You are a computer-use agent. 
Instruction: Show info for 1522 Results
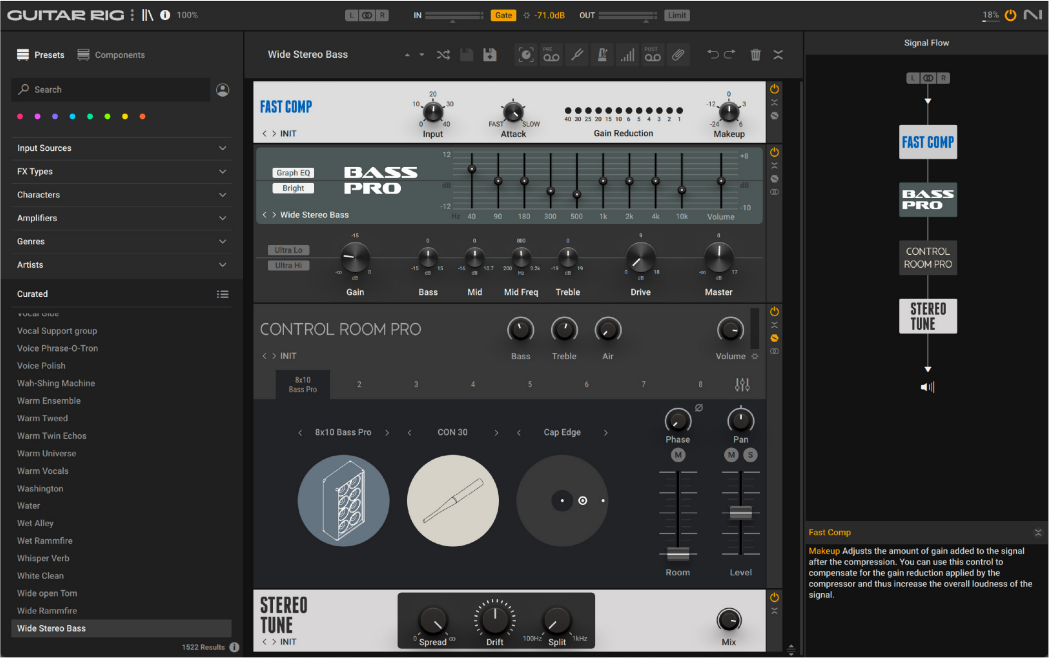[234, 647]
